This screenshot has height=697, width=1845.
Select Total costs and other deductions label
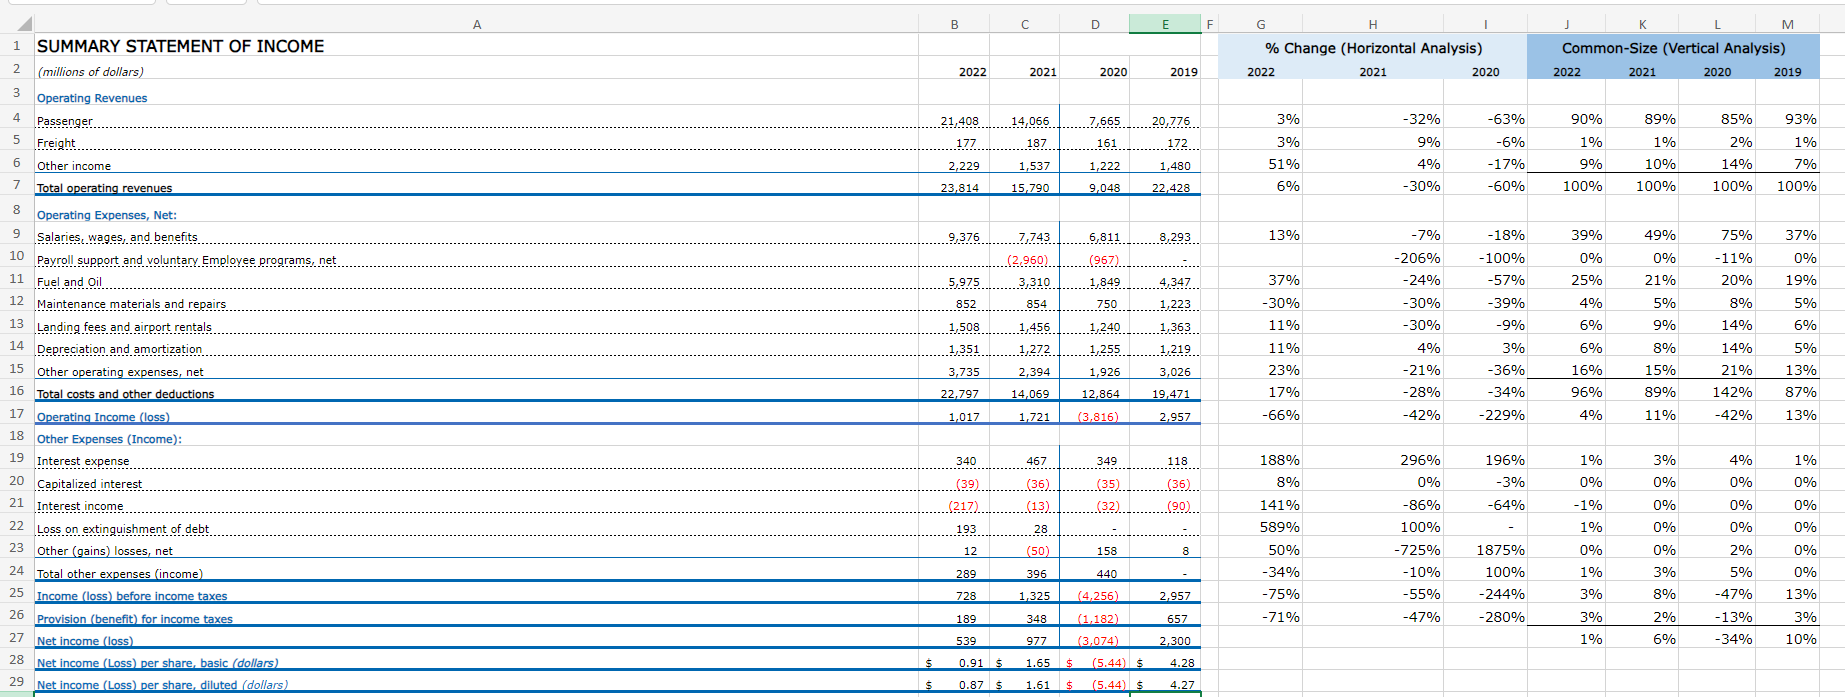125,394
